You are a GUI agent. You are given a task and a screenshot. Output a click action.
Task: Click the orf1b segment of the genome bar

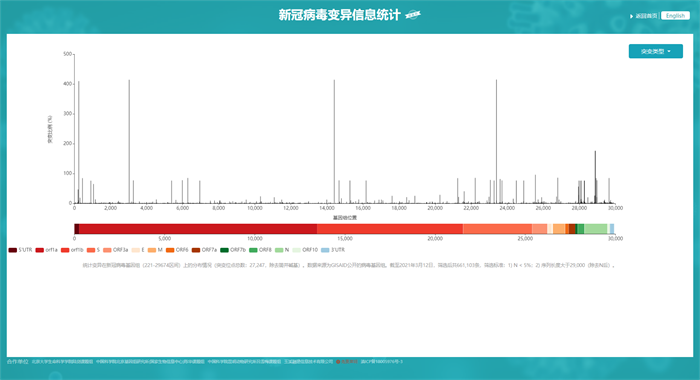(x=390, y=229)
